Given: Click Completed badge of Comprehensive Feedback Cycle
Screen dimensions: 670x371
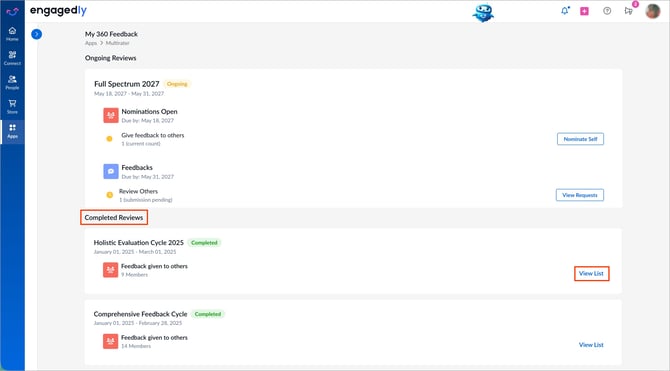Looking at the screenshot, I should (208, 314).
